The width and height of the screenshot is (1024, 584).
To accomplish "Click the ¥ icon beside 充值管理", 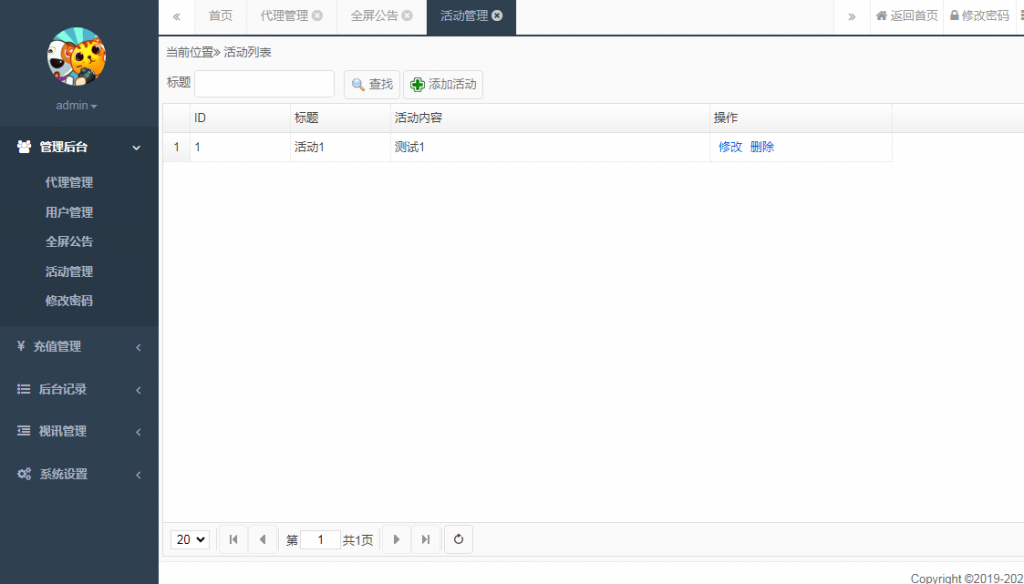I will pos(23,347).
